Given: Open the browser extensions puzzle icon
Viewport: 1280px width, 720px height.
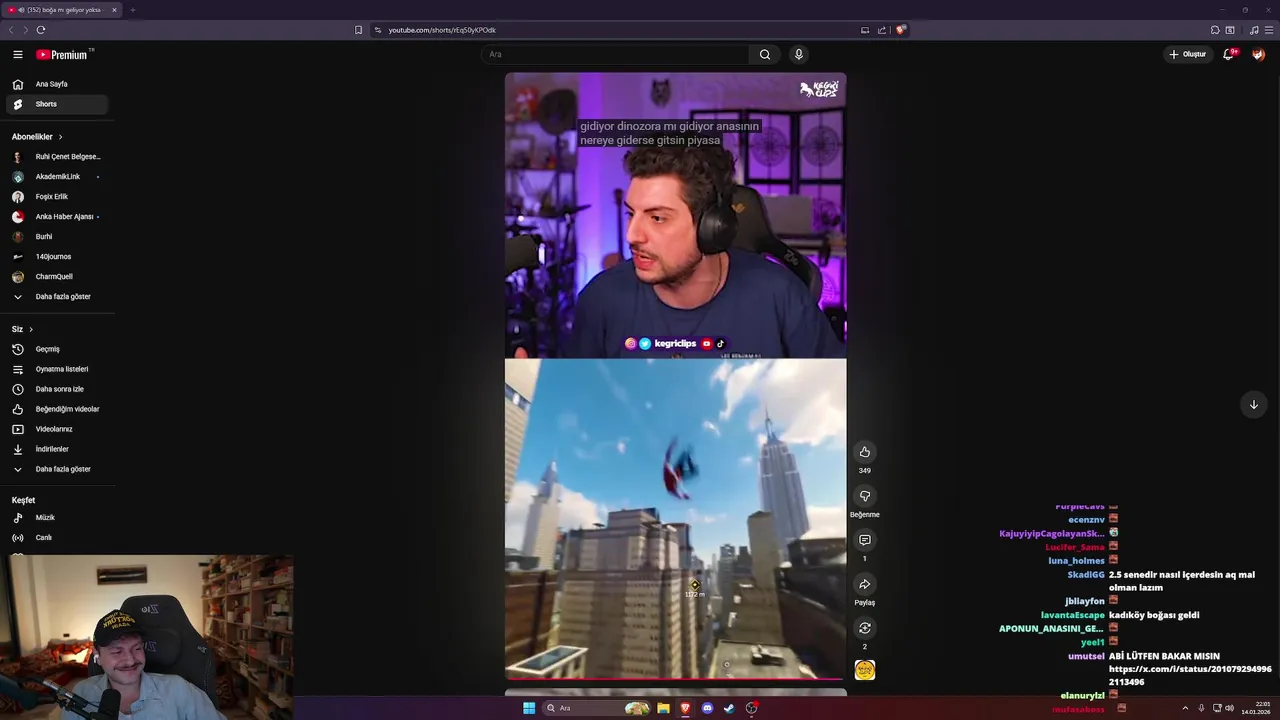Looking at the screenshot, I should click(1215, 30).
